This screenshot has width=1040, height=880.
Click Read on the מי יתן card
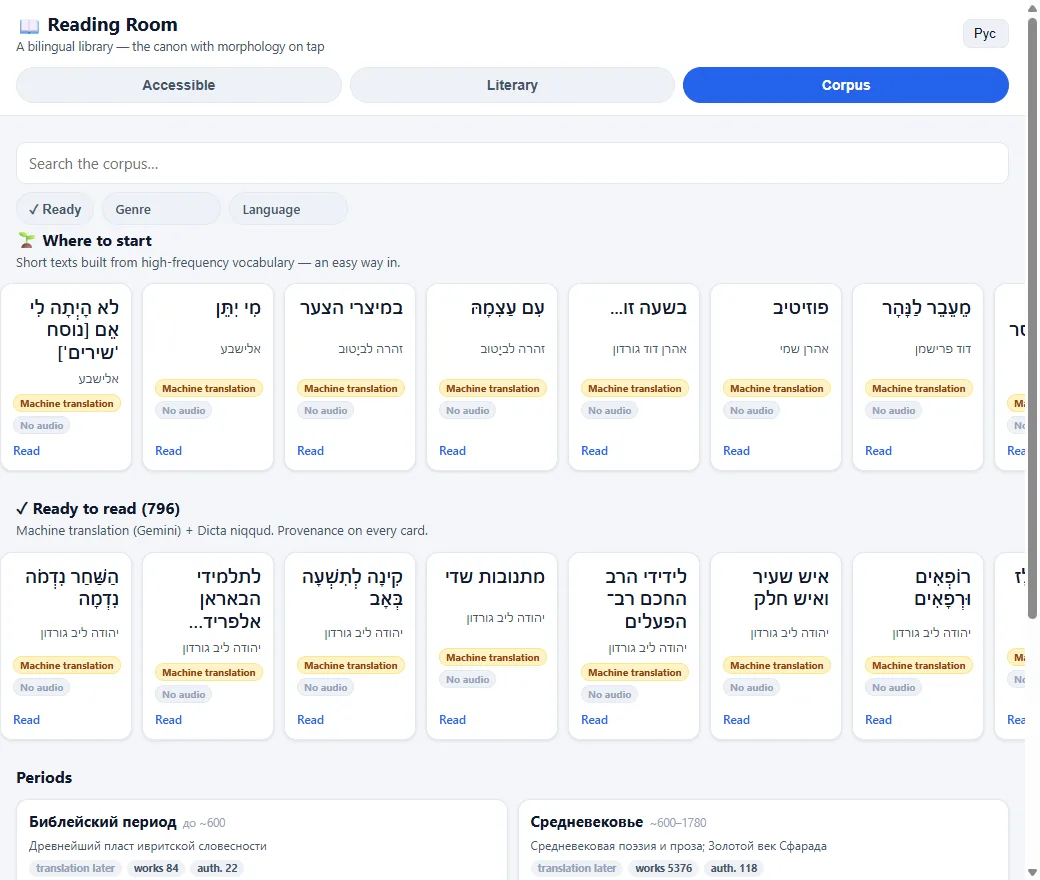[x=168, y=451]
